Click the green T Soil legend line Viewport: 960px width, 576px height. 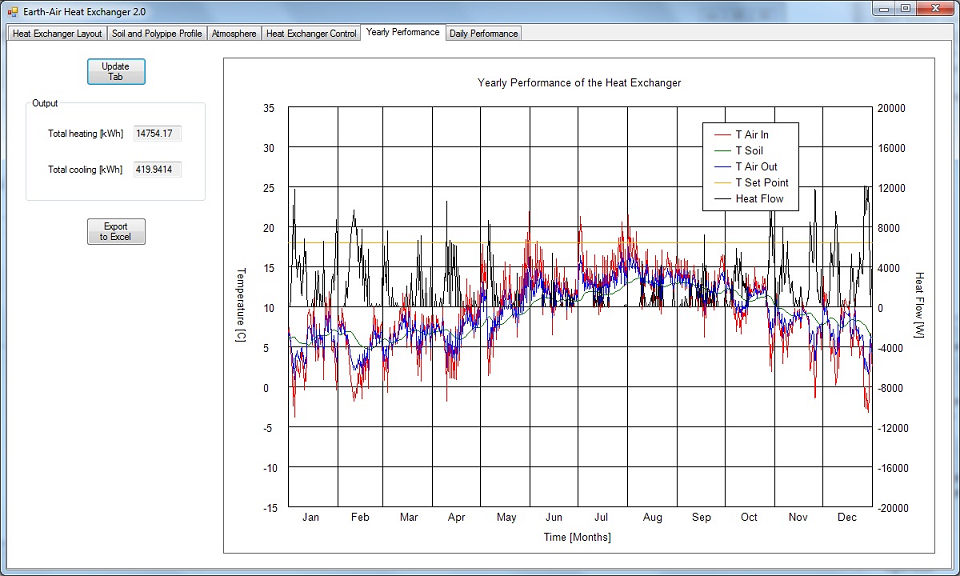[723, 151]
